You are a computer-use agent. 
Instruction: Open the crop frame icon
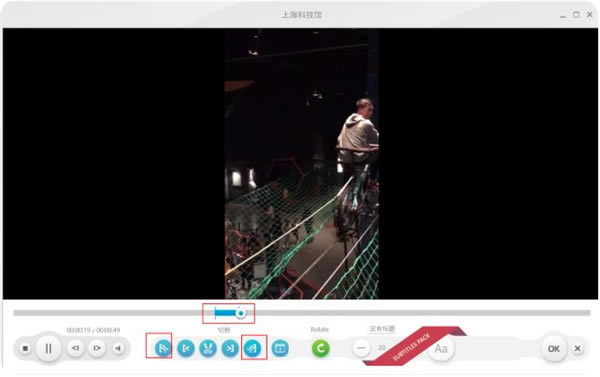tap(280, 348)
